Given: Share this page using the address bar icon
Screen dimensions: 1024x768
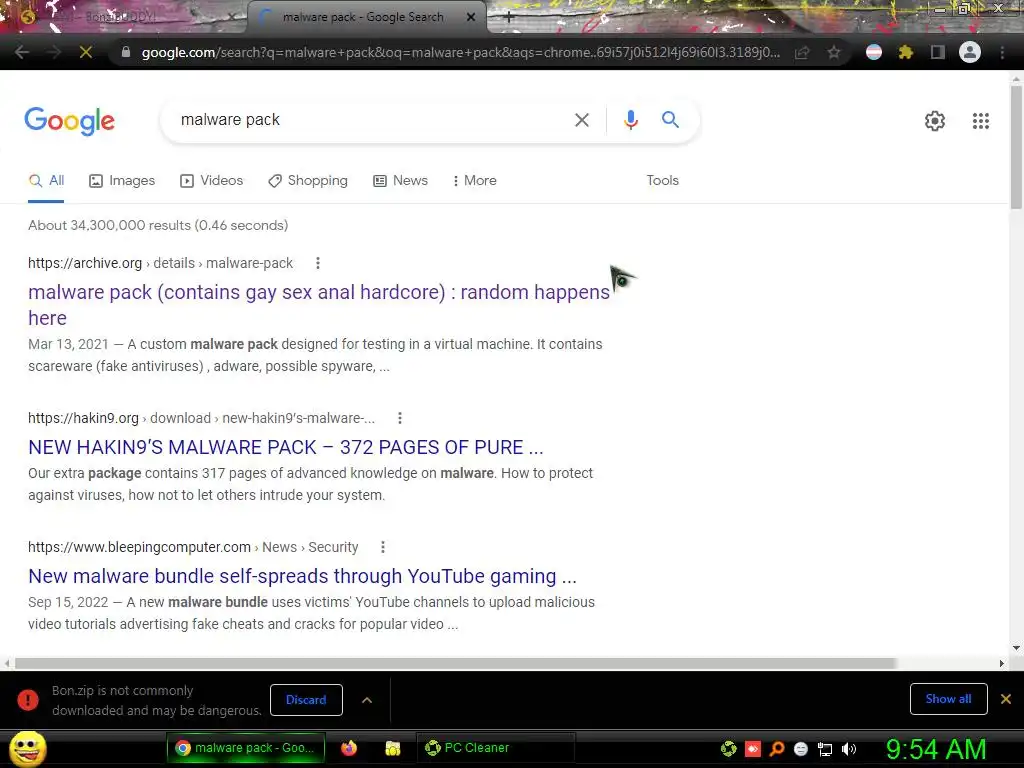Looking at the screenshot, I should point(802,52).
